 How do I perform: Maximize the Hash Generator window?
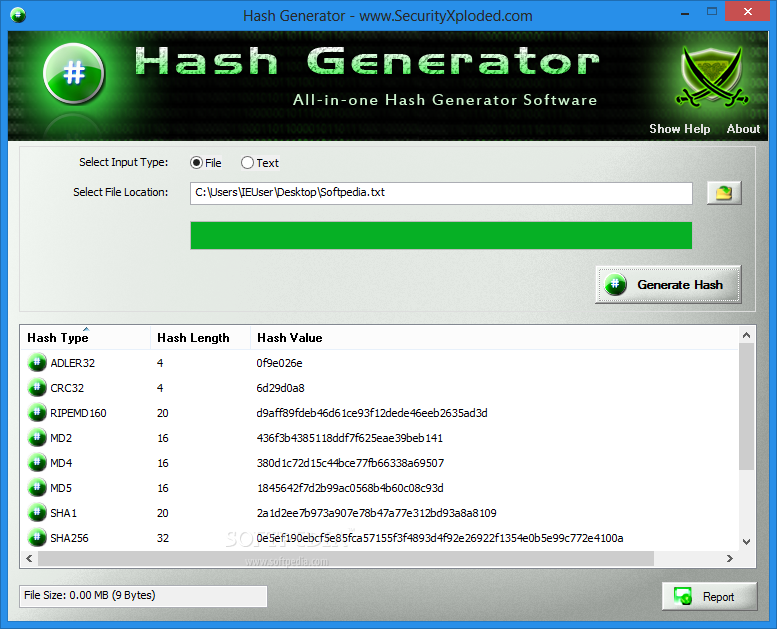[712, 11]
